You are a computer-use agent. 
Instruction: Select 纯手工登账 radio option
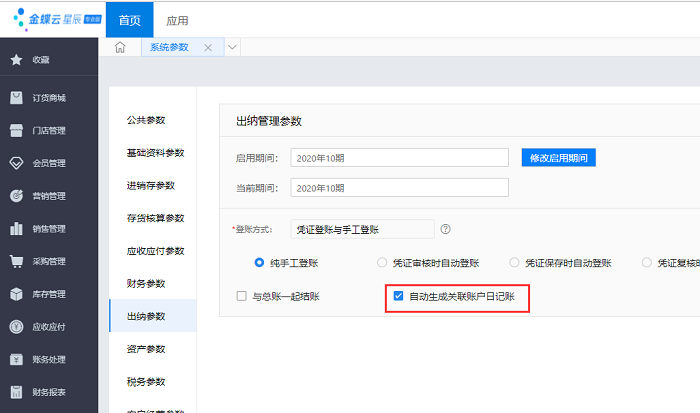click(x=260, y=263)
